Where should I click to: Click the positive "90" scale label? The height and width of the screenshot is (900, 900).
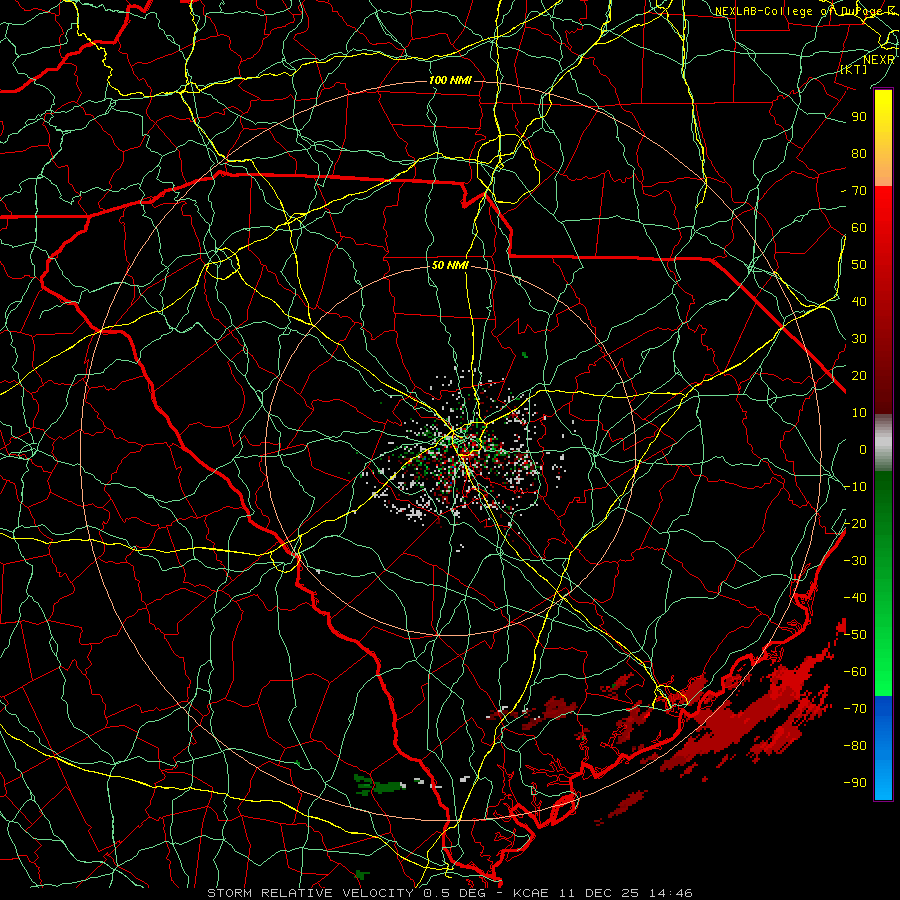pyautogui.click(x=859, y=117)
